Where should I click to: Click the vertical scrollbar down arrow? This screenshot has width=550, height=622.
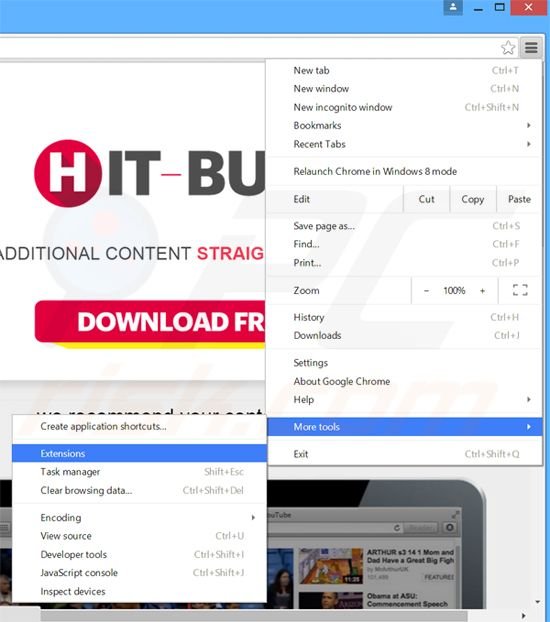tap(538, 602)
